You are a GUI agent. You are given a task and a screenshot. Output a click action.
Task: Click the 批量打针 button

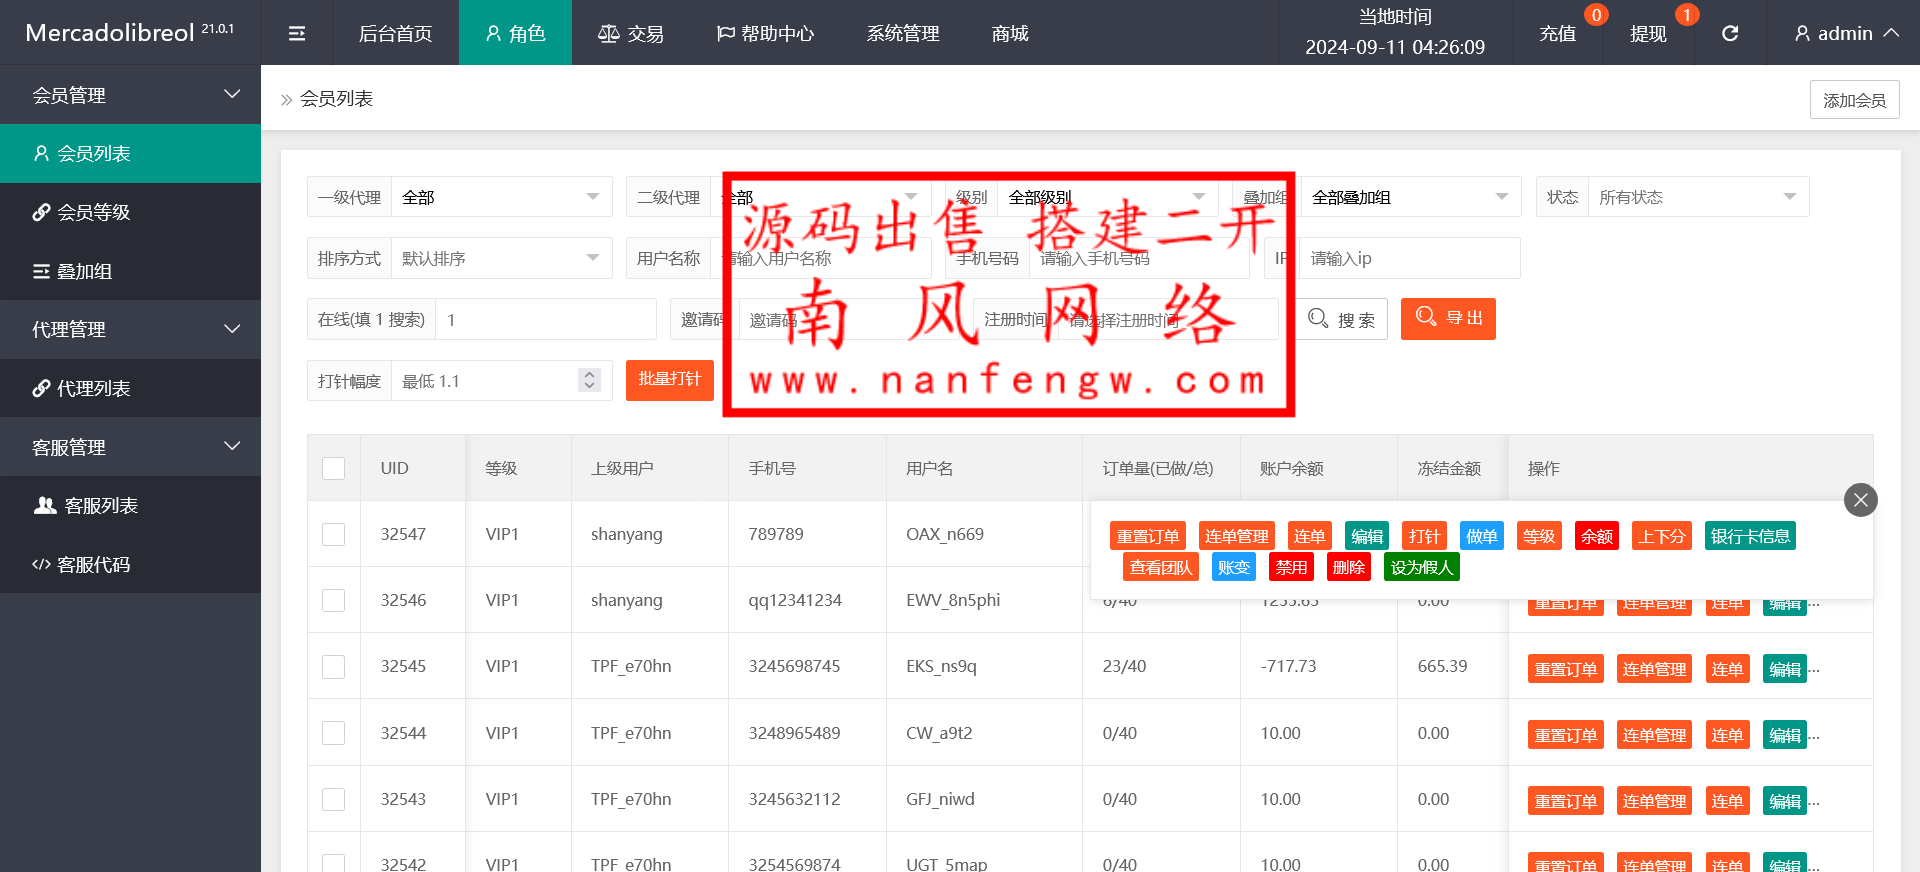669,380
